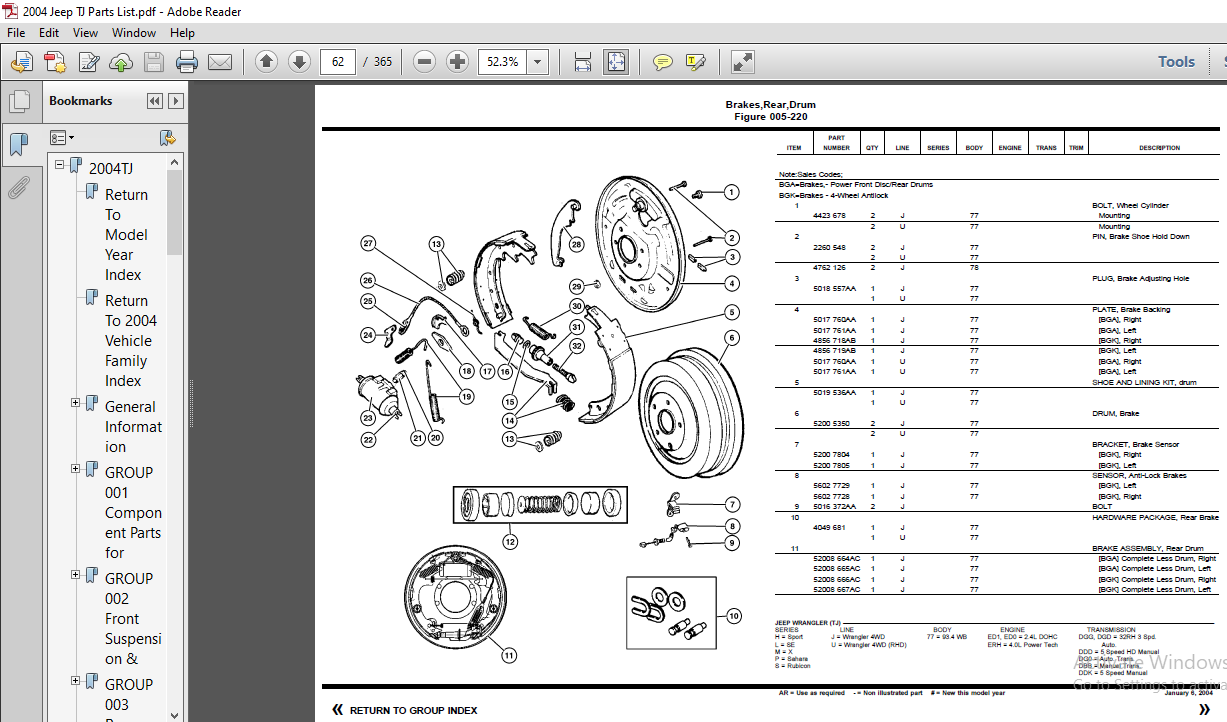The height and width of the screenshot is (722, 1227).
Task: Click part number 5200 5350
Action: [830, 424]
